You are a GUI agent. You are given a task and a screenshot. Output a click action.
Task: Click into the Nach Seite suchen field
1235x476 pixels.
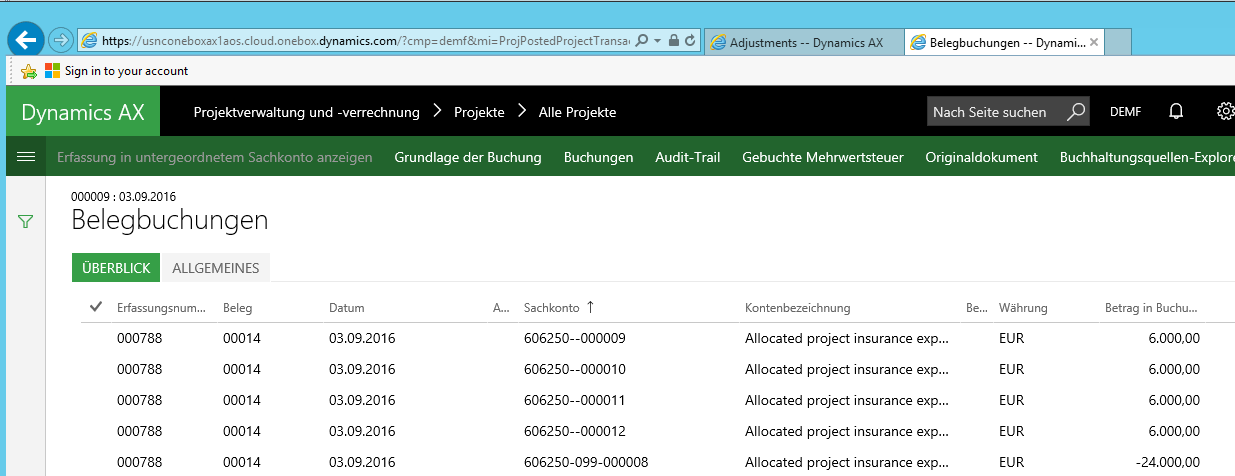pos(994,112)
